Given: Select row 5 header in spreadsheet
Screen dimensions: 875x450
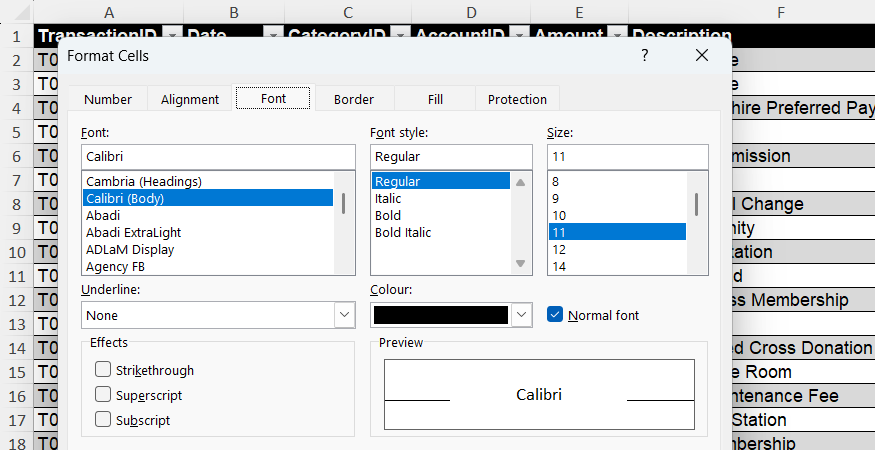Looking at the screenshot, I should coord(17,132).
